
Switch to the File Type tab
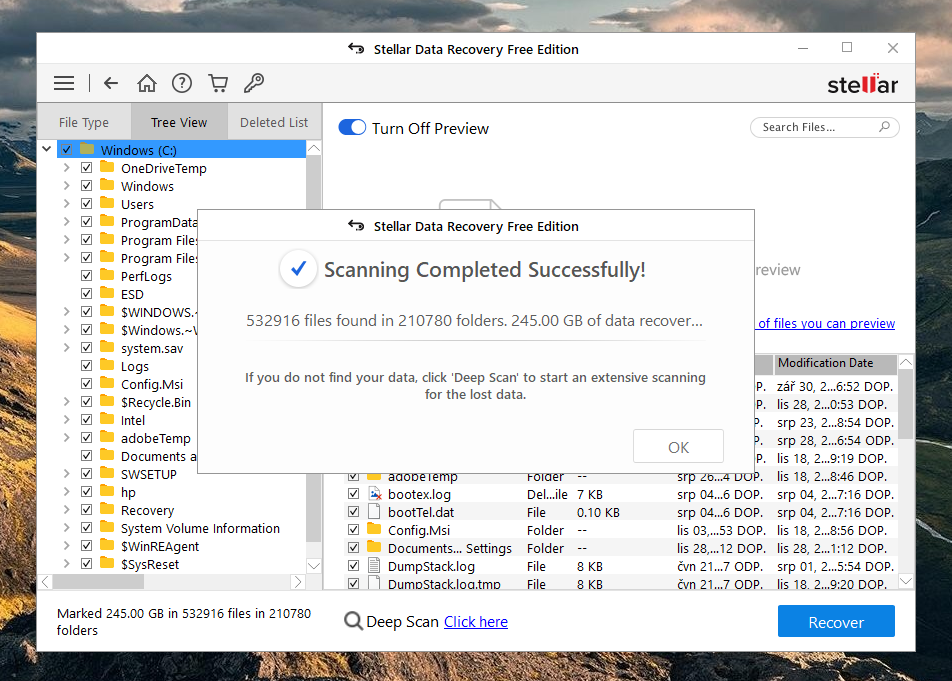(x=84, y=122)
